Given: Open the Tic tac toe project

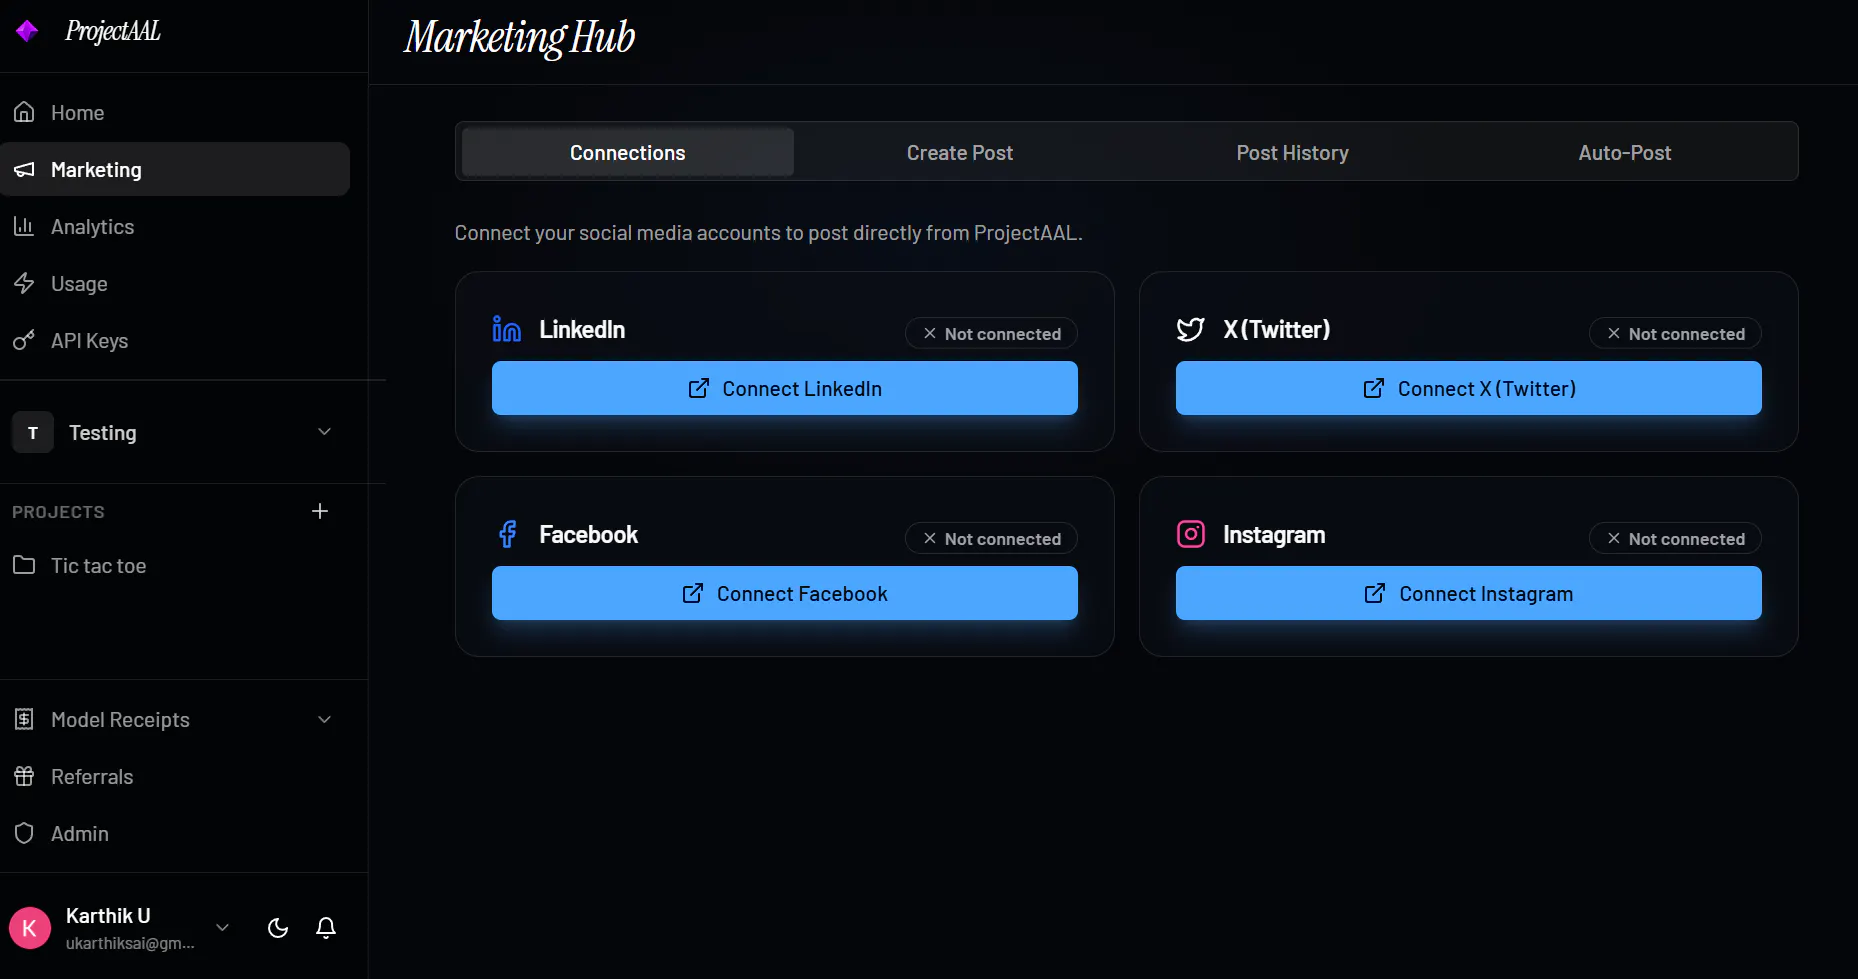Looking at the screenshot, I should point(175,565).
